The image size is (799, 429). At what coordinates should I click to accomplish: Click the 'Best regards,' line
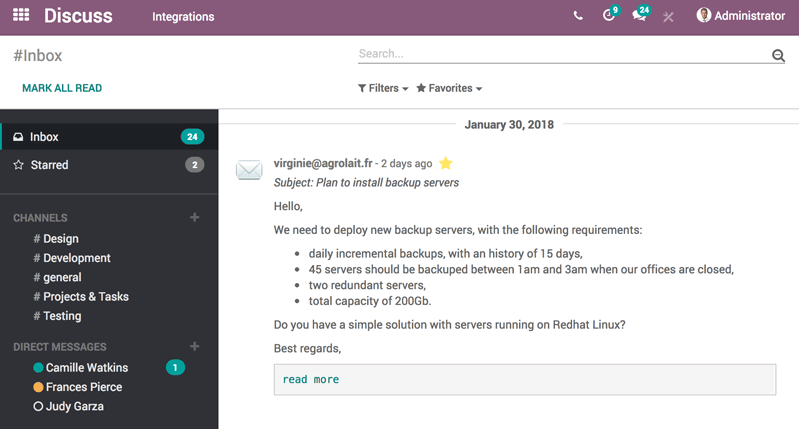pos(307,348)
